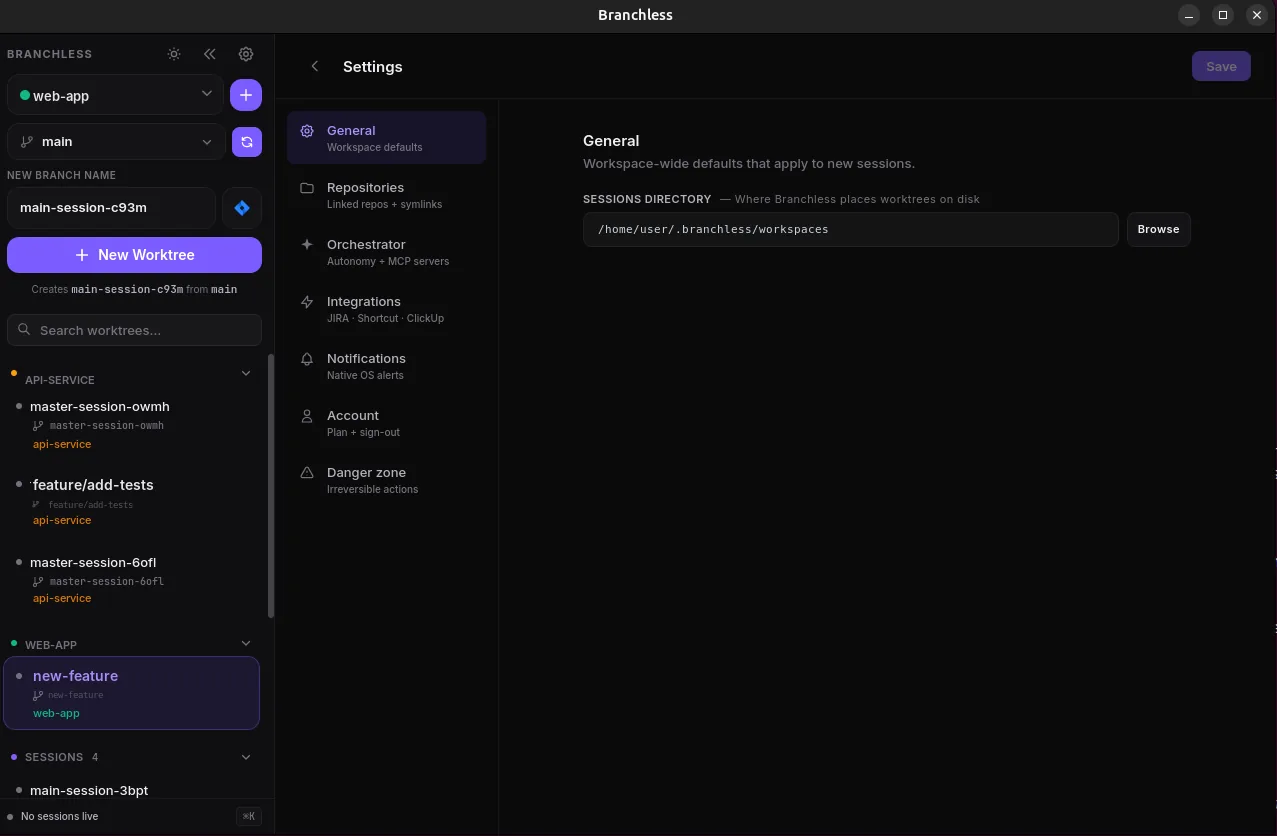Click the JIRA diamond icon next to branch name
This screenshot has height=836, width=1277.
pyautogui.click(x=242, y=208)
